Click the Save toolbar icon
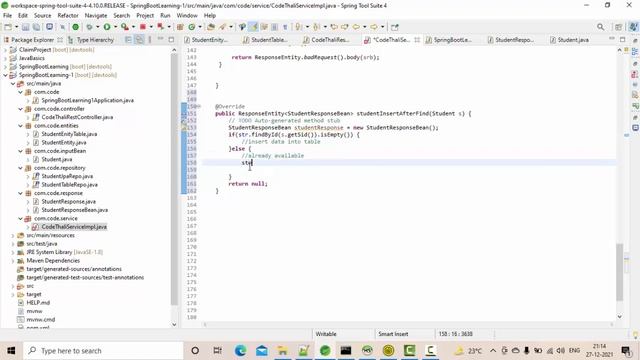Image resolution: width=640 pixels, height=360 pixels. click(x=25, y=27)
